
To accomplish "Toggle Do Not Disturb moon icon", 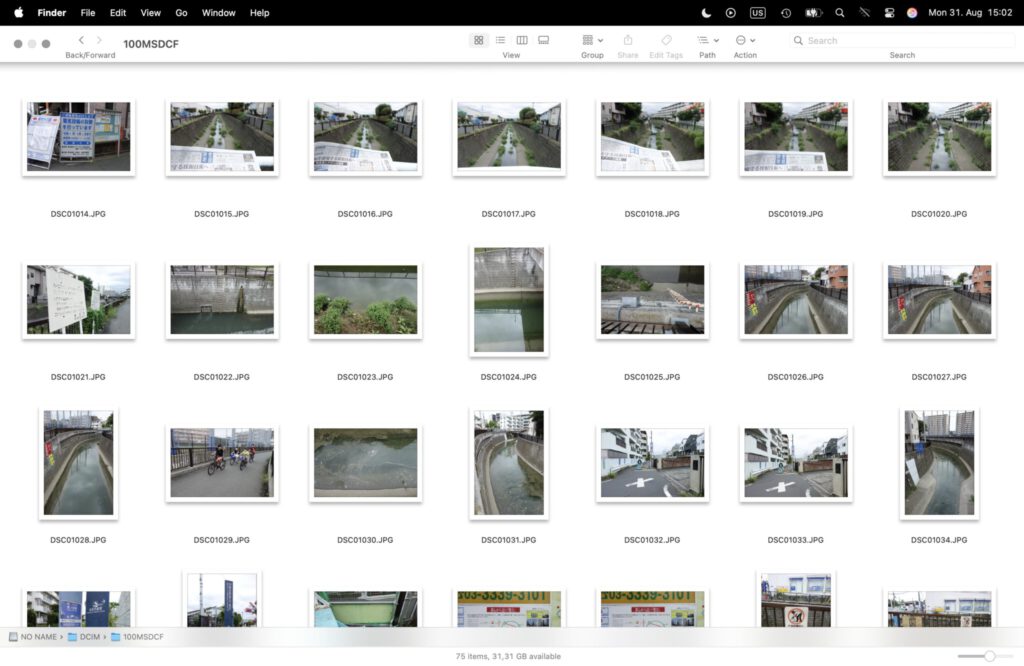I will click(x=706, y=12).
